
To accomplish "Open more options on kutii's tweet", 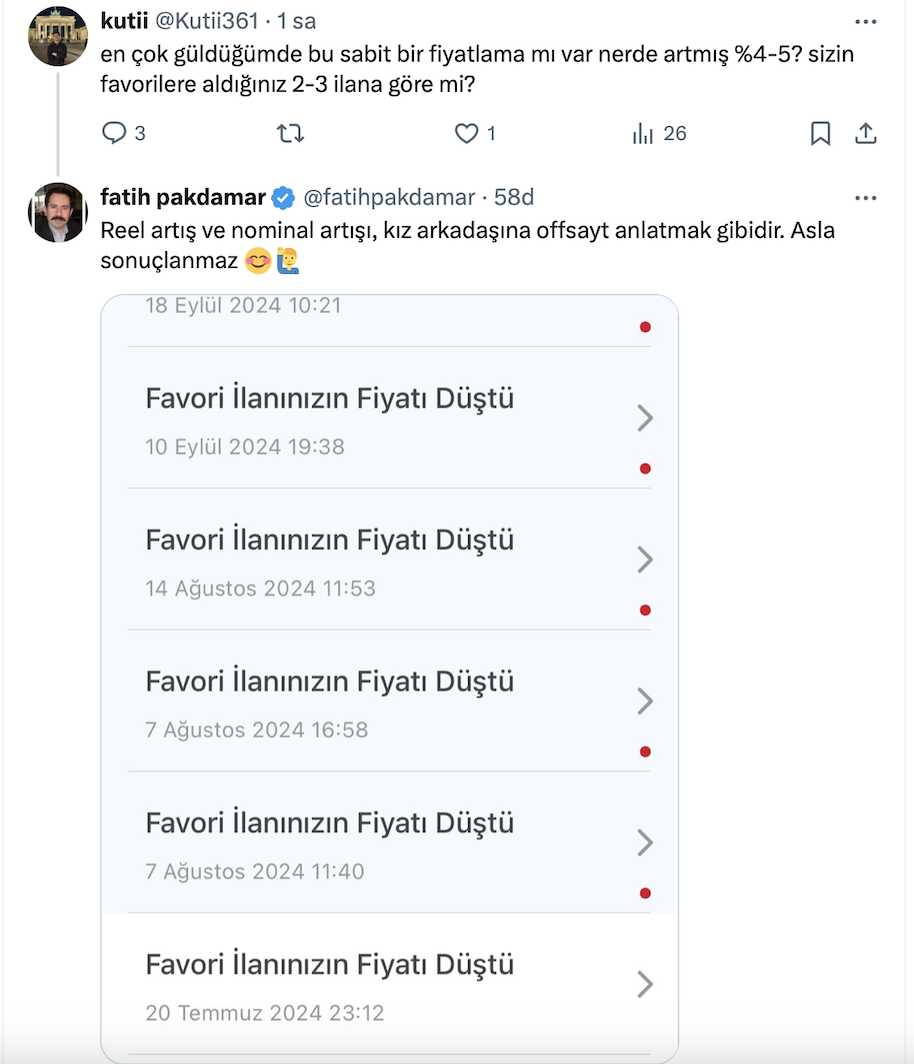I will coord(865,21).
